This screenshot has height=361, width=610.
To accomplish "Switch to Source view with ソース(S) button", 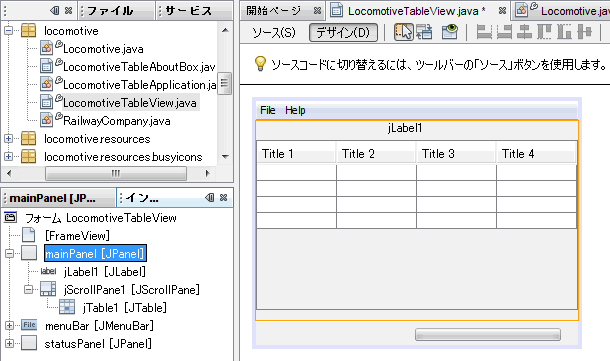I will pyautogui.click(x=274, y=32).
